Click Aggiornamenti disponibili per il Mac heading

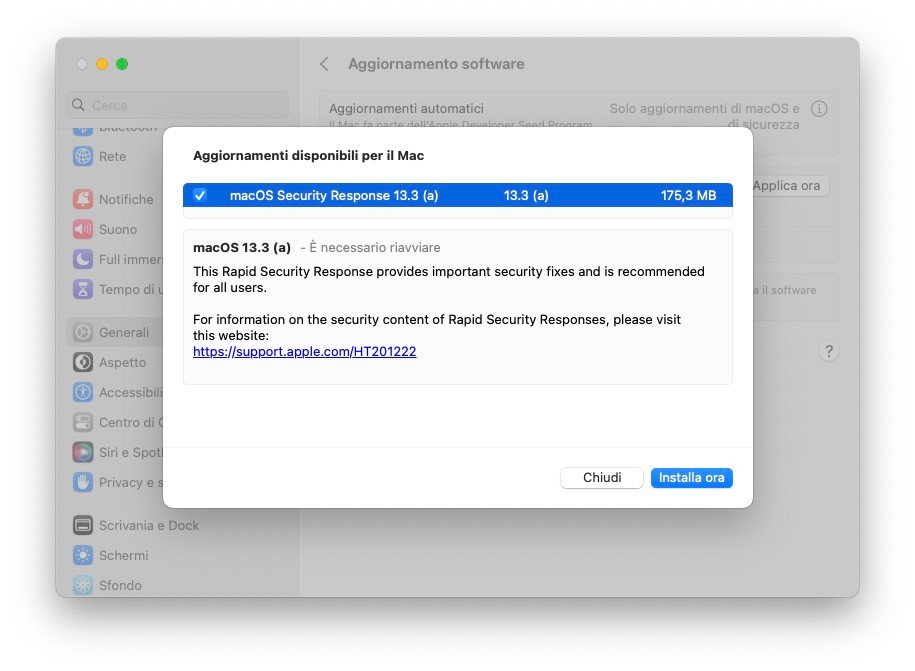[309, 156]
